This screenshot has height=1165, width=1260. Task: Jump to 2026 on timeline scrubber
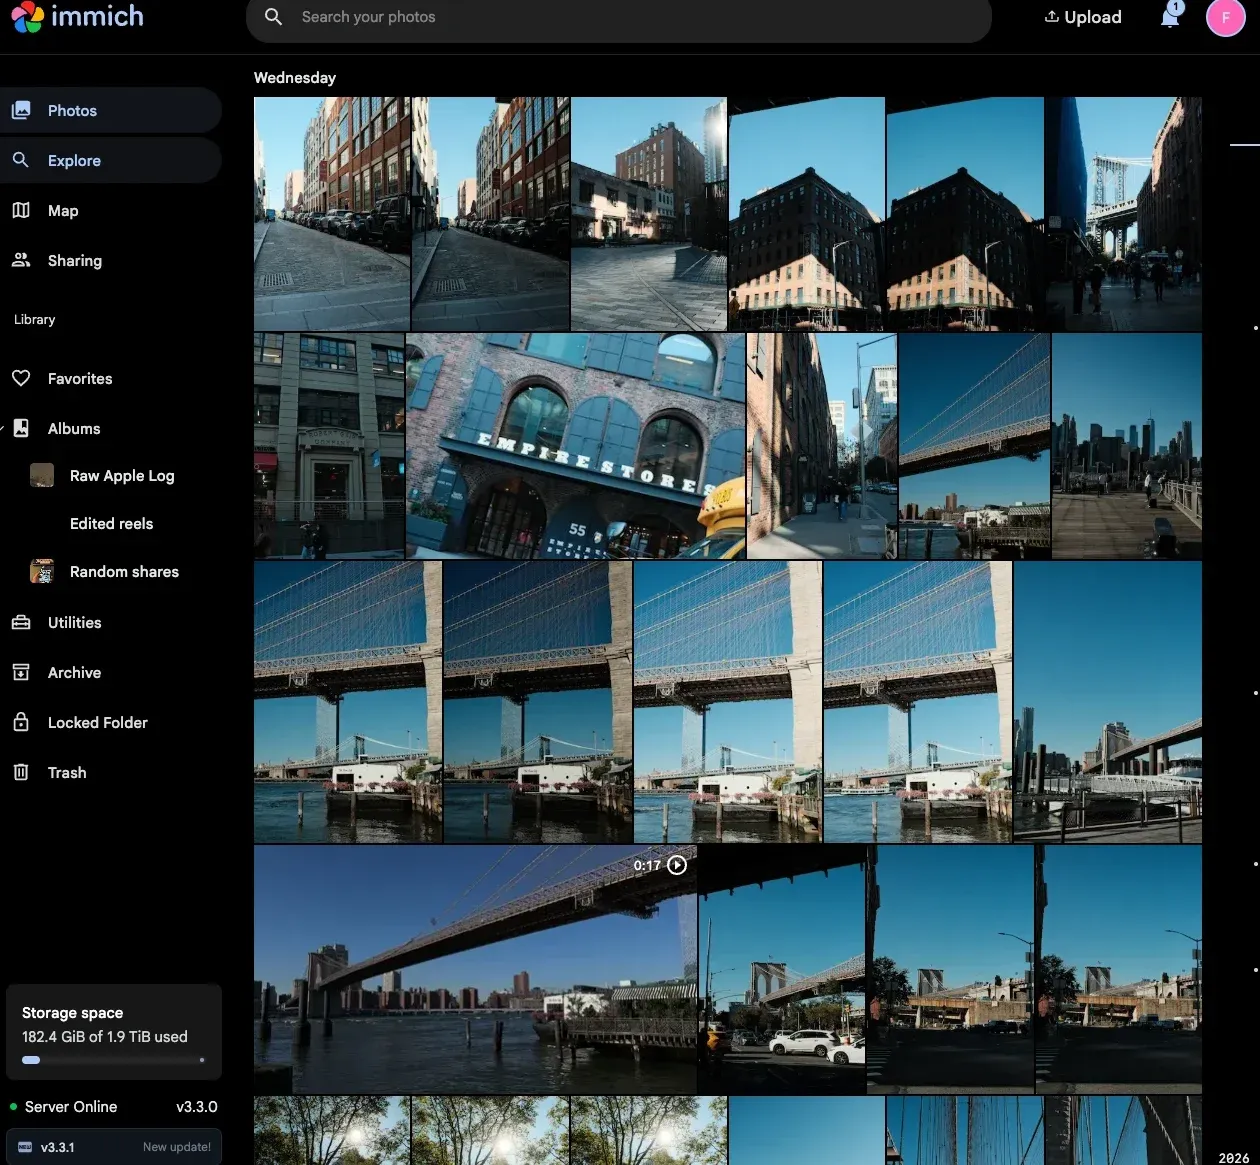[x=1233, y=1157]
